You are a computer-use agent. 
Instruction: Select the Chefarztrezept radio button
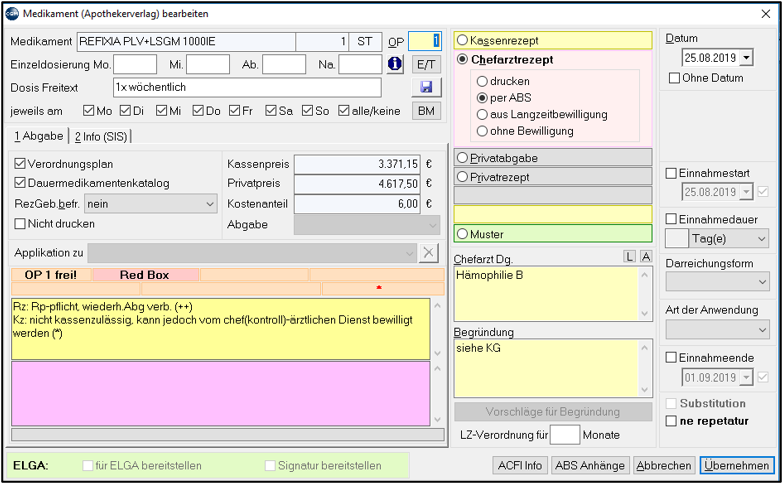point(462,59)
